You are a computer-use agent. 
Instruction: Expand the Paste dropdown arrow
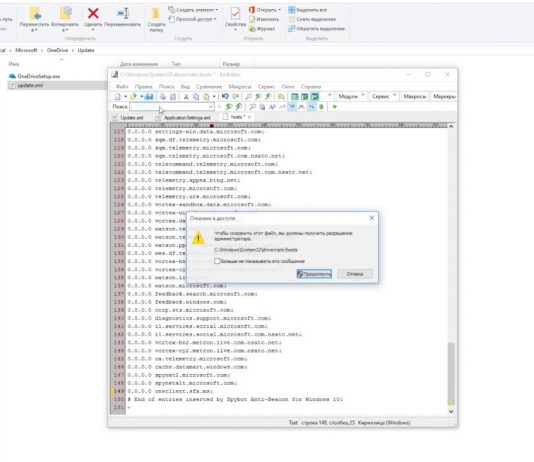pyautogui.click(x=214, y=97)
